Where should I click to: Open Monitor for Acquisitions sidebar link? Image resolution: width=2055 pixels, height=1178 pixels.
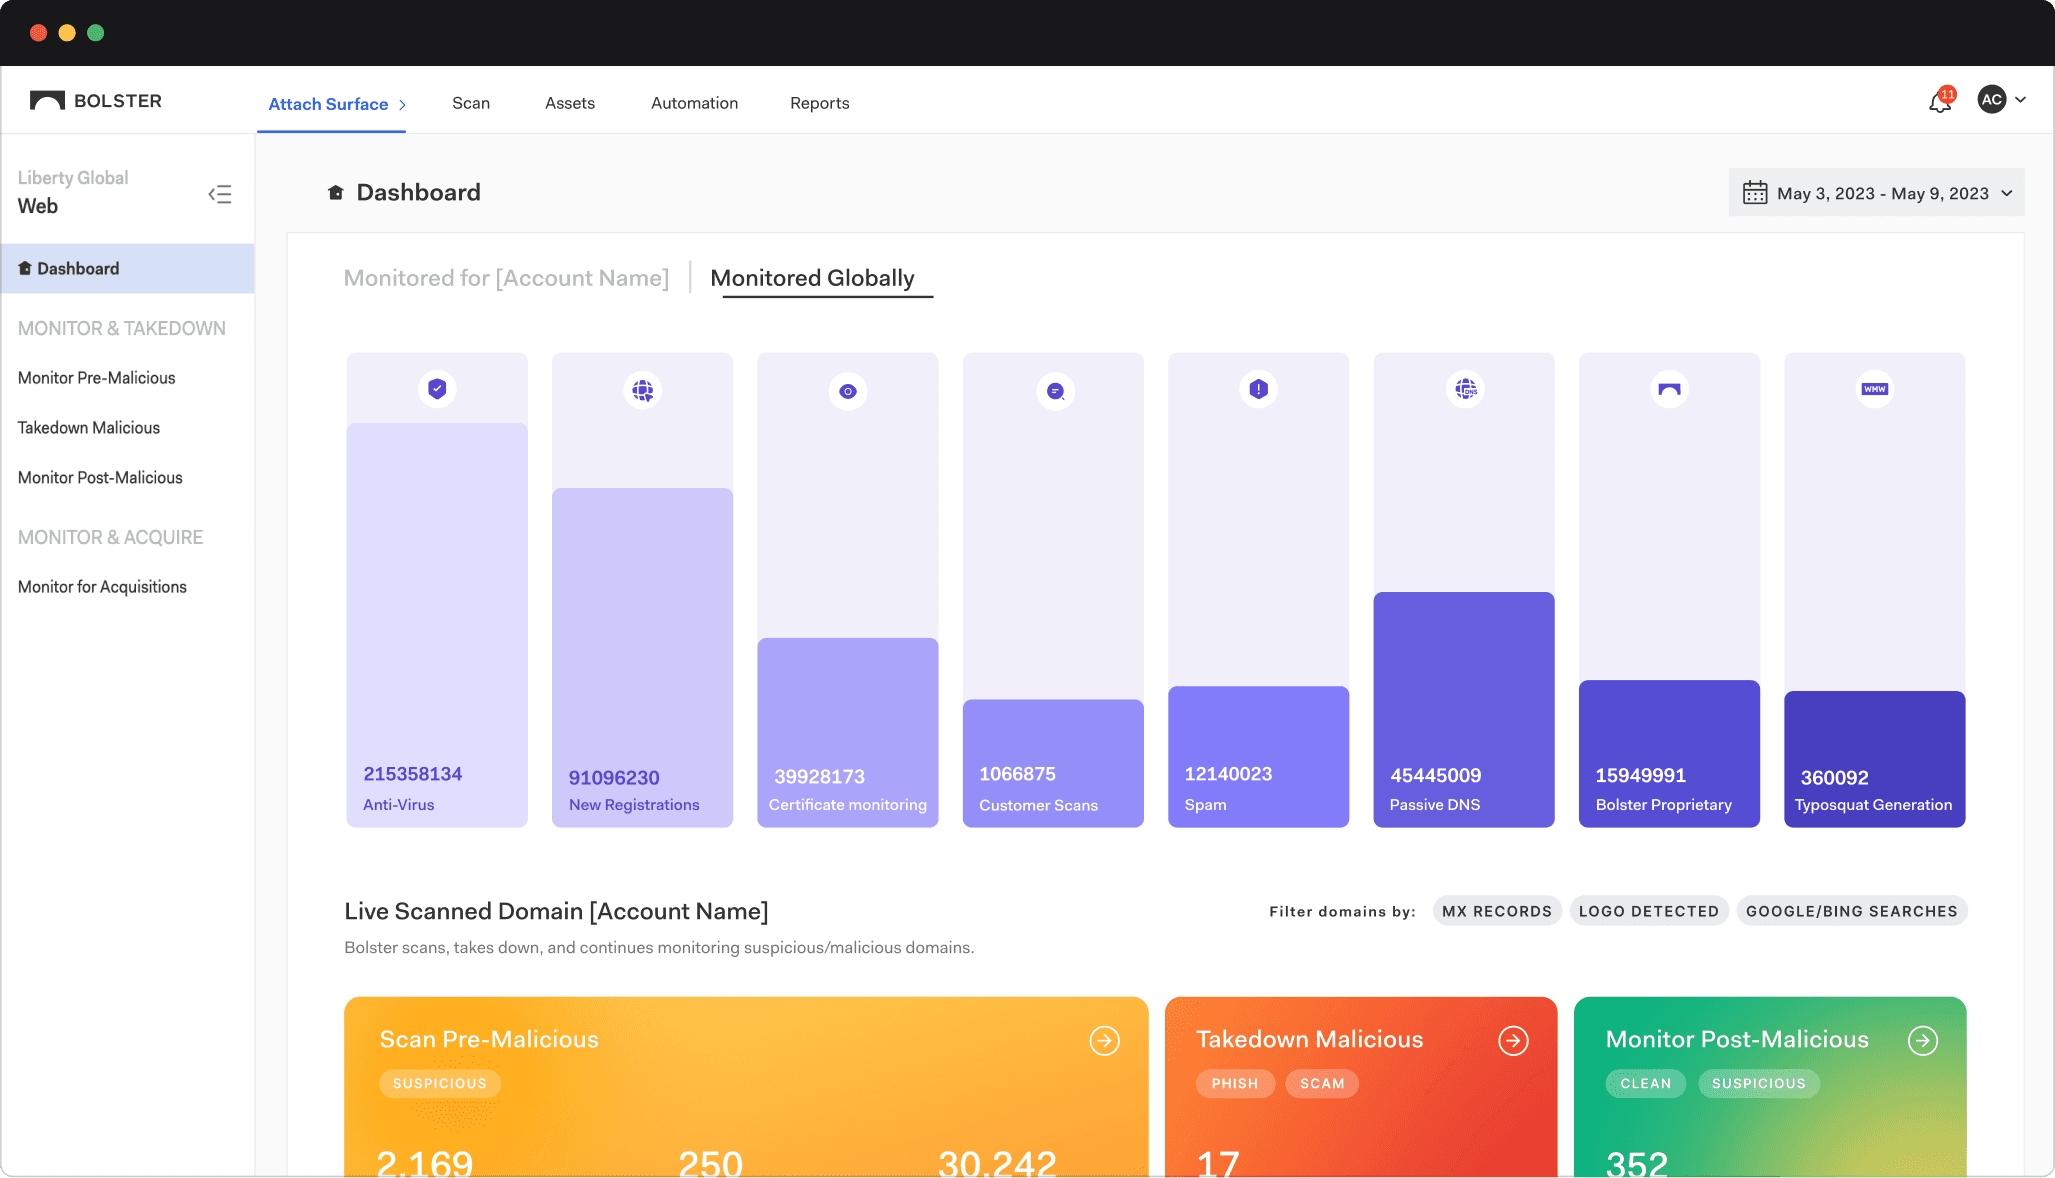[x=102, y=587]
